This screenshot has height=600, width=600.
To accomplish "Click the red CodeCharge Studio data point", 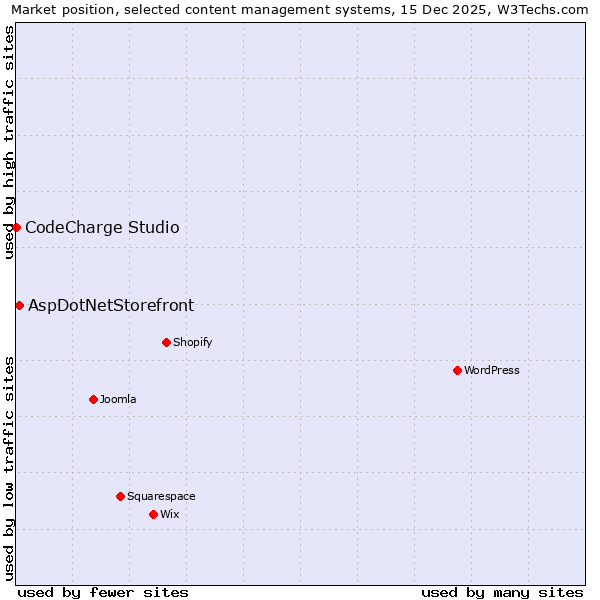I will click(16, 228).
